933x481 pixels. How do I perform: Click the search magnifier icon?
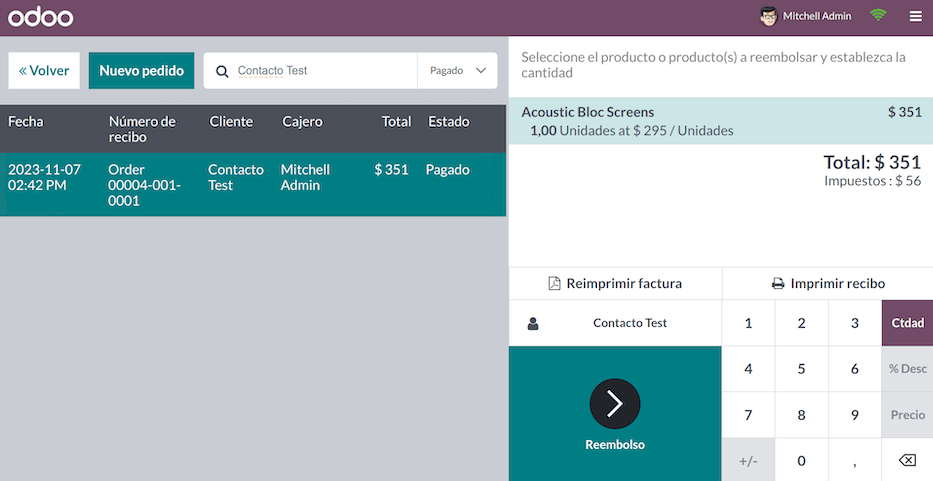(223, 71)
